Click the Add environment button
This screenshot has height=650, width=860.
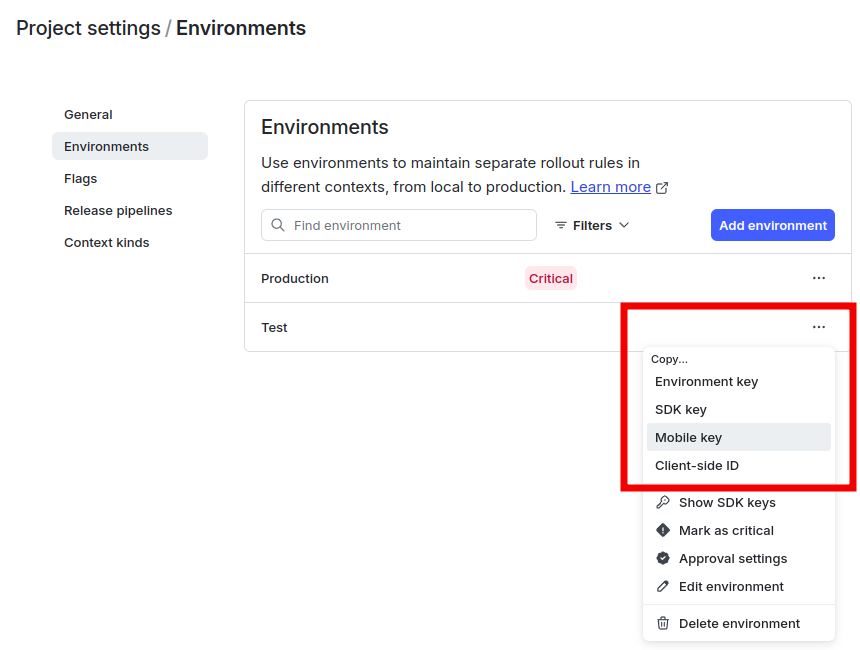point(772,225)
